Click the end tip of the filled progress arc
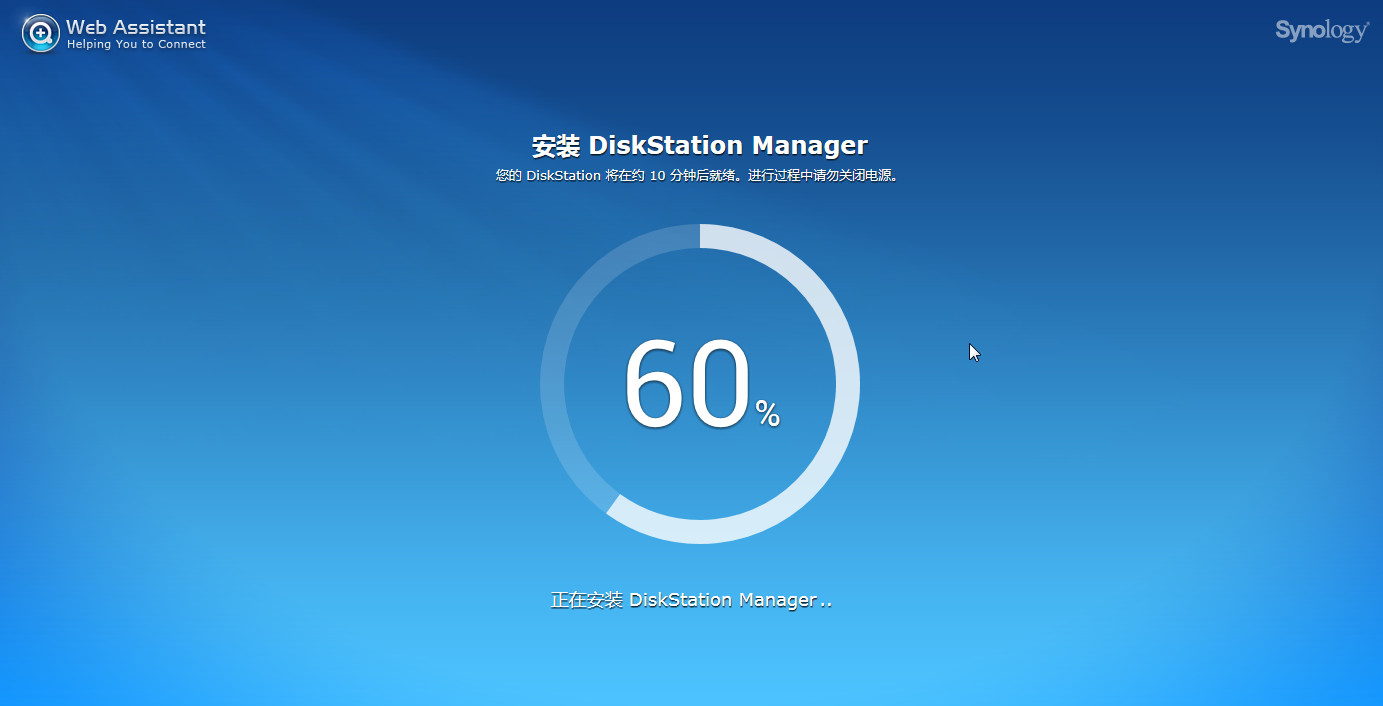 [615, 506]
